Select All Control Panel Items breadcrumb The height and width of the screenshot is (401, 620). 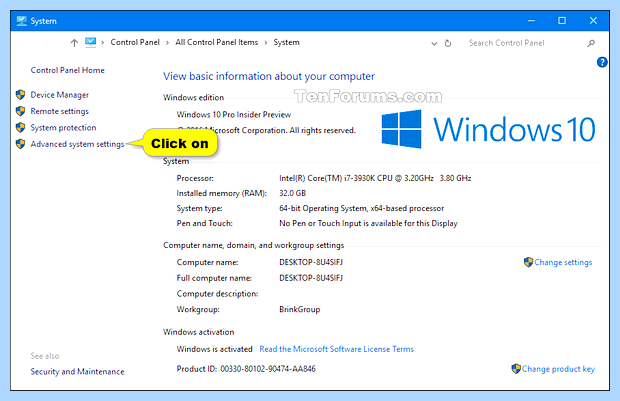tap(217, 42)
